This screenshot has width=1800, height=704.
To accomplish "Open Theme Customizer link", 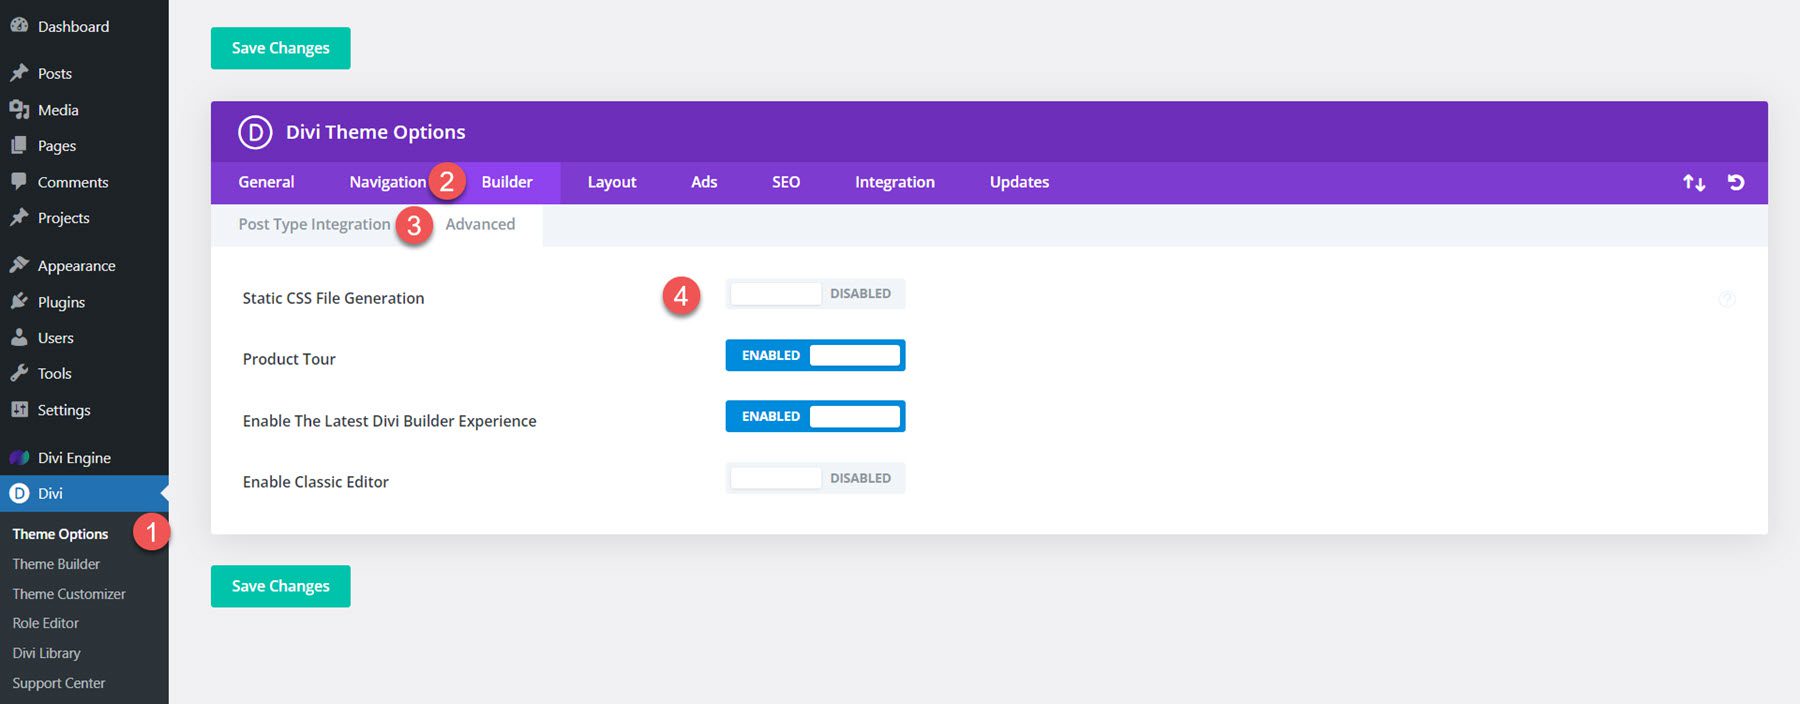I will 69,594.
